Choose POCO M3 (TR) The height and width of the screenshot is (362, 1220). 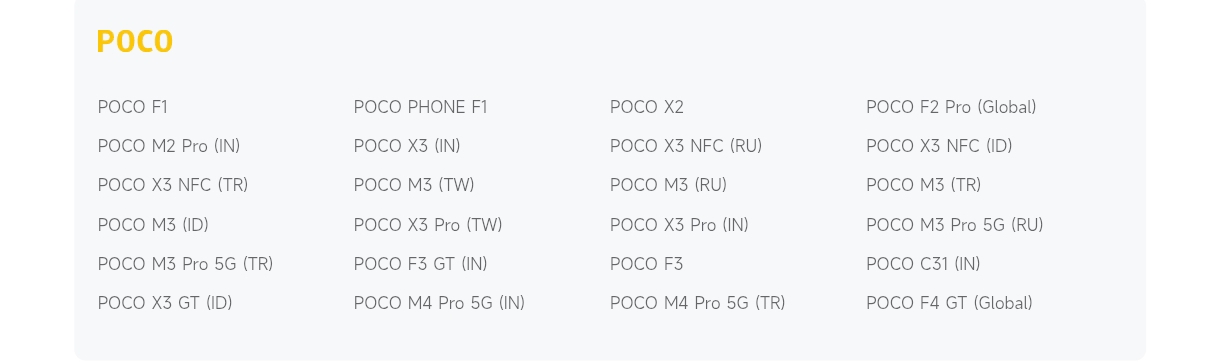(924, 185)
